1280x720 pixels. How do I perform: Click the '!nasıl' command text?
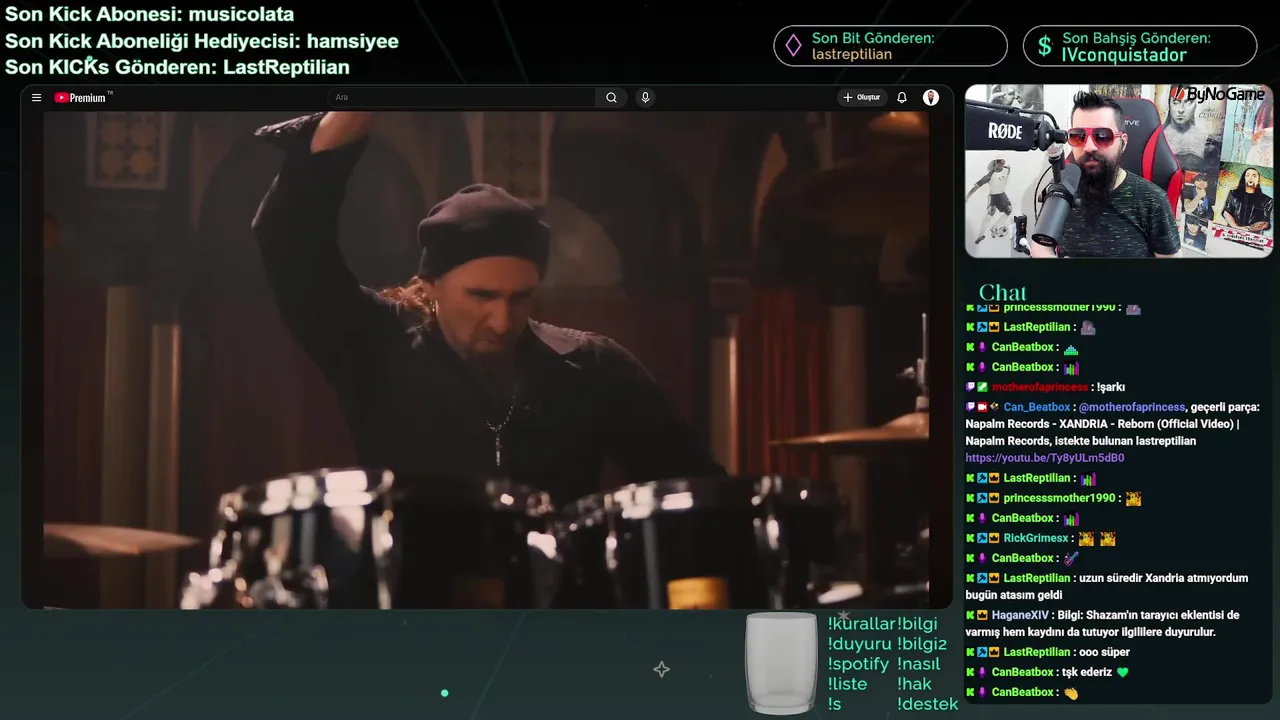pos(921,664)
